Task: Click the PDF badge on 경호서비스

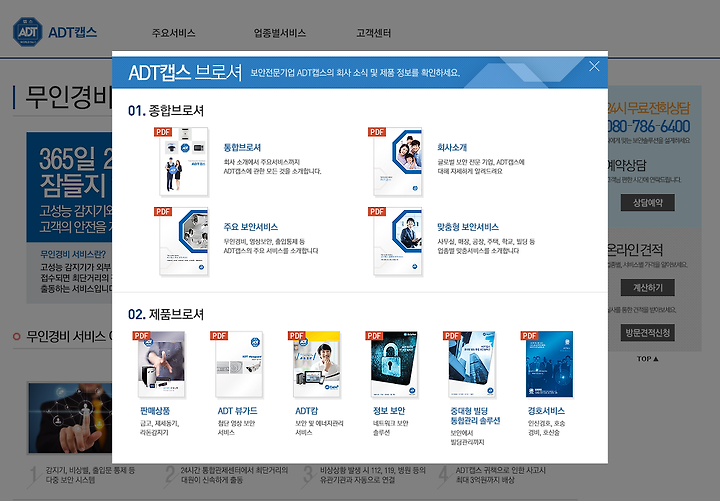Action: point(529,336)
